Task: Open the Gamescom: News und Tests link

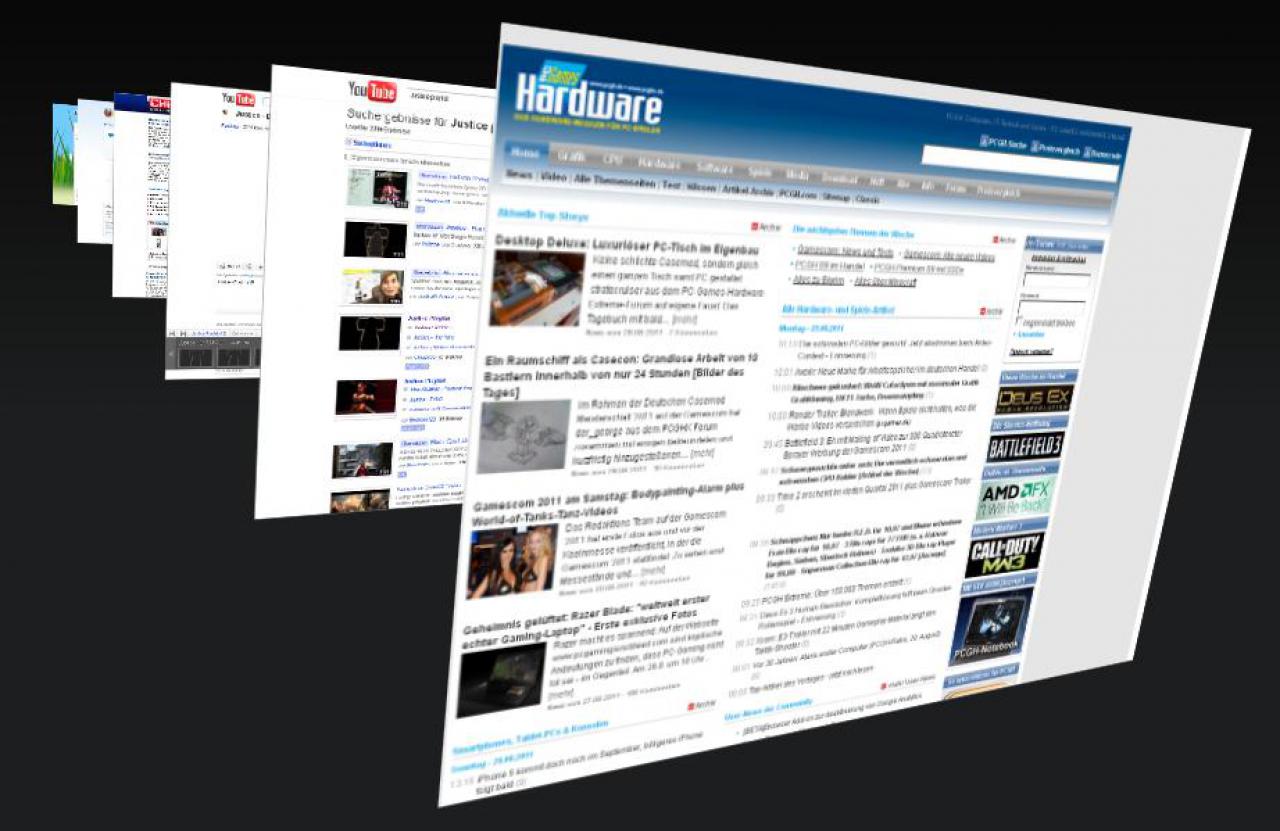Action: click(844, 252)
